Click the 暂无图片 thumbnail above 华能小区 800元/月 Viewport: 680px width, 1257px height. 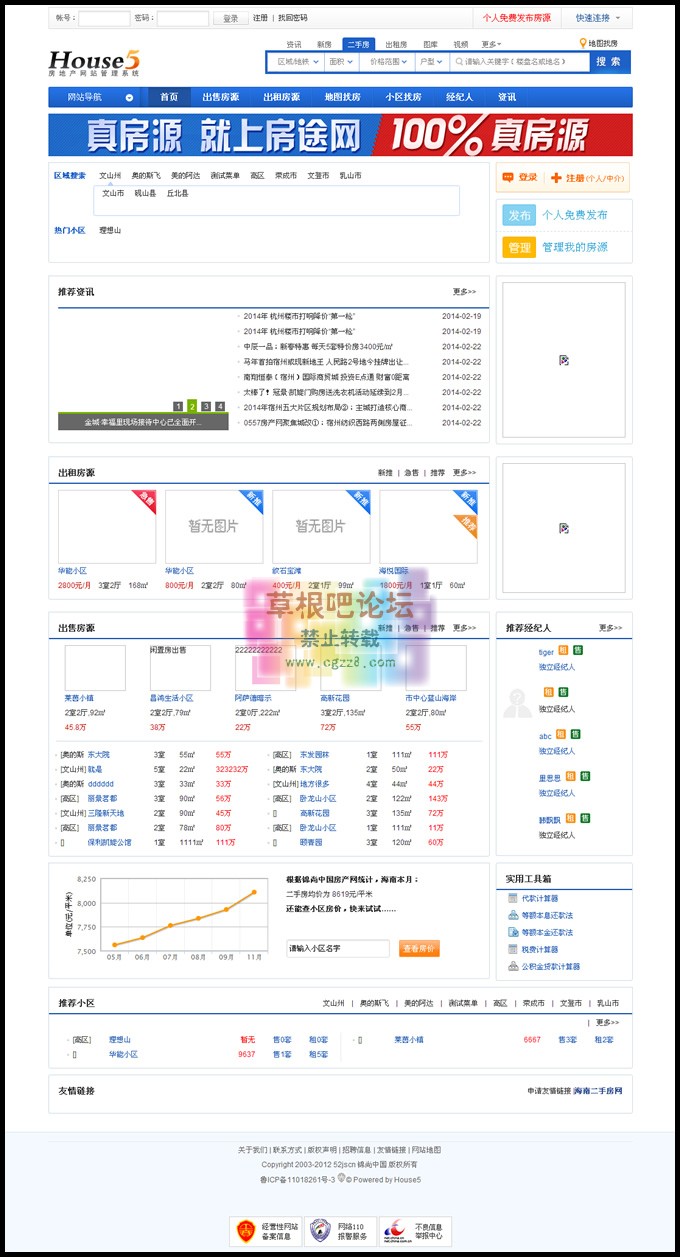tap(214, 527)
